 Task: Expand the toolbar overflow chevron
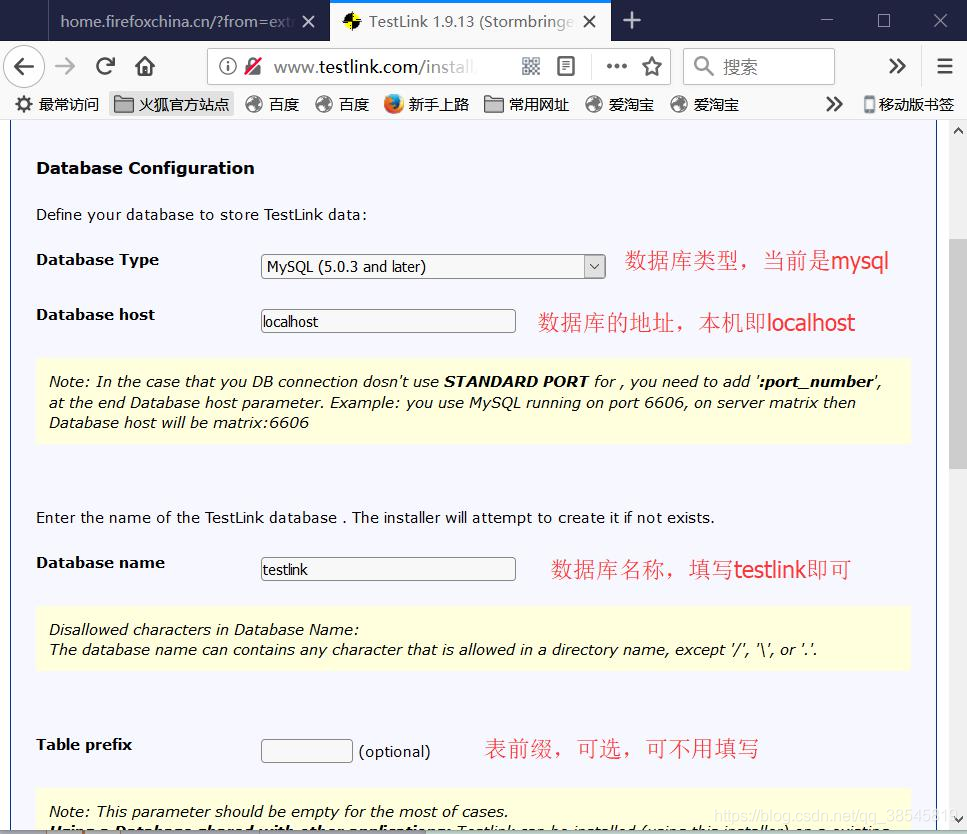click(x=897, y=66)
